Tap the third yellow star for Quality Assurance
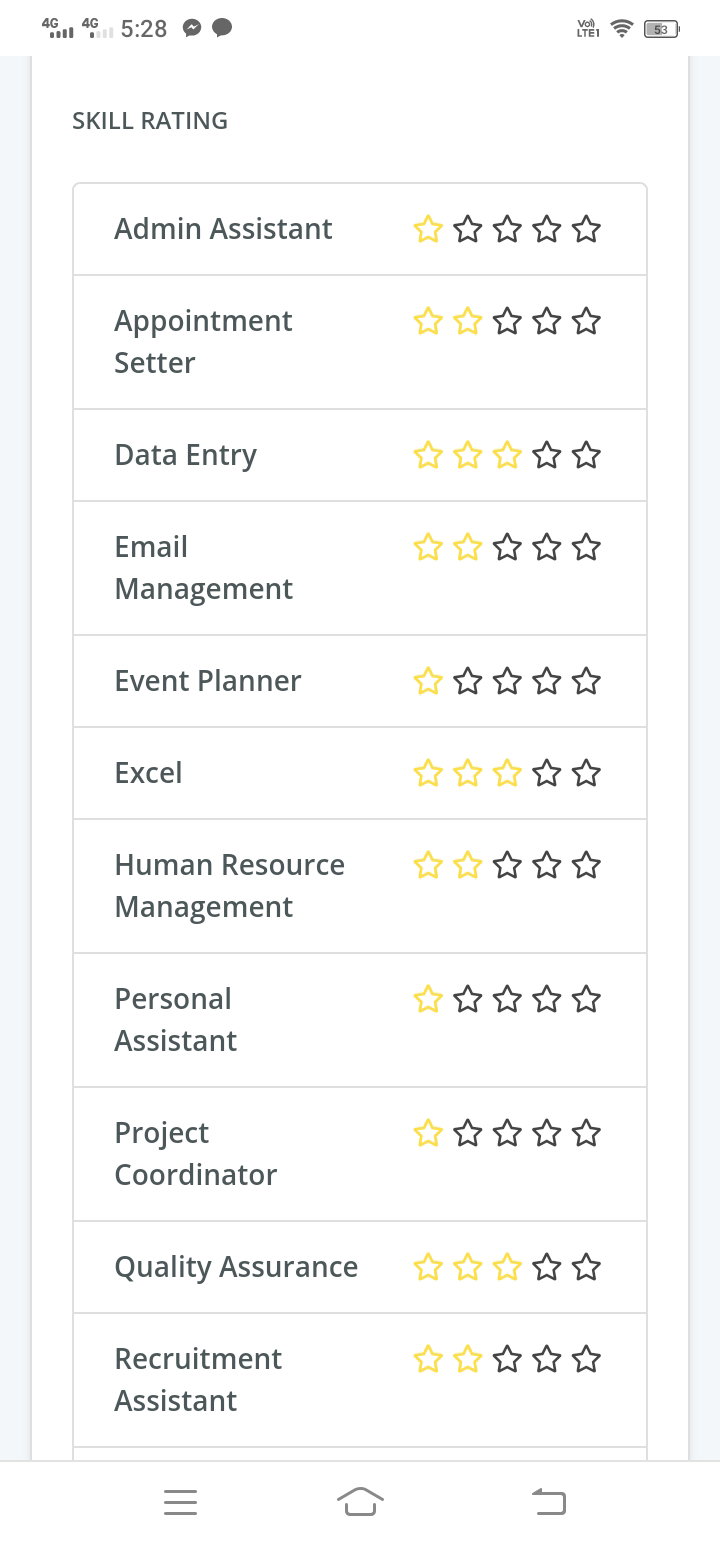Image resolution: width=720 pixels, height=1544 pixels. pyautogui.click(x=508, y=1267)
